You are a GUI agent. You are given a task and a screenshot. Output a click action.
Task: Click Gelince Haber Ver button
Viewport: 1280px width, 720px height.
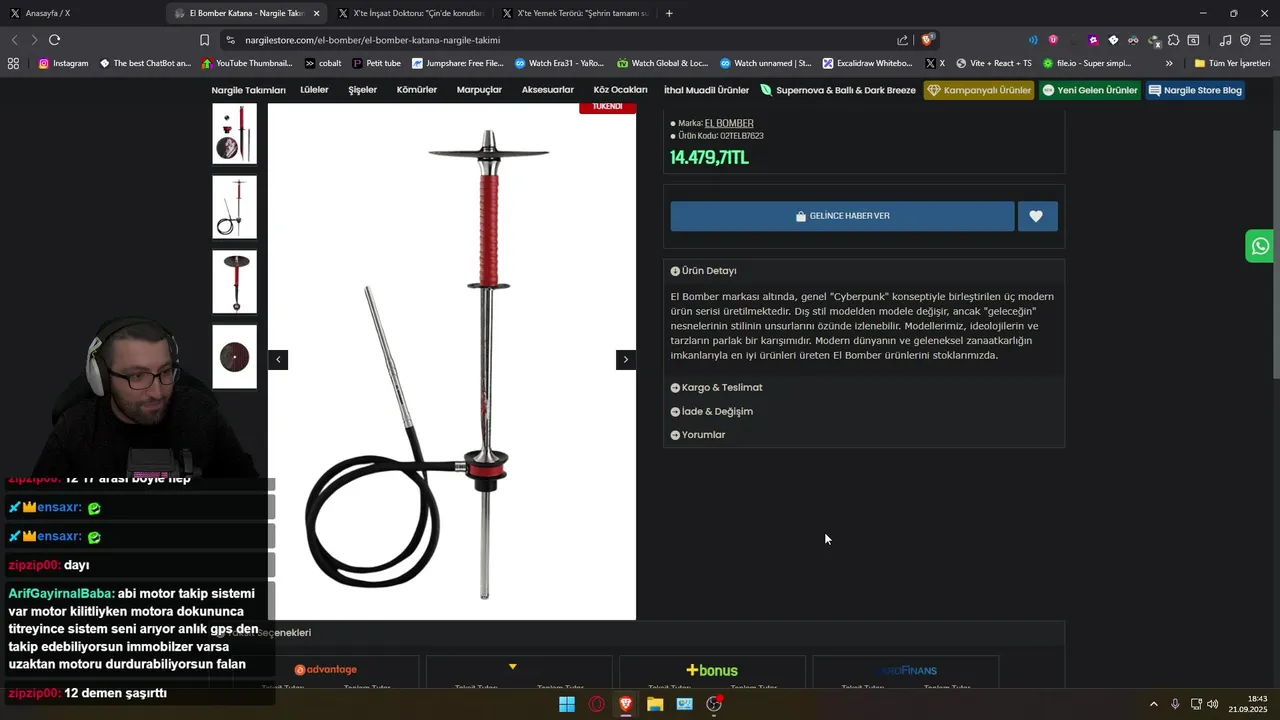(842, 216)
